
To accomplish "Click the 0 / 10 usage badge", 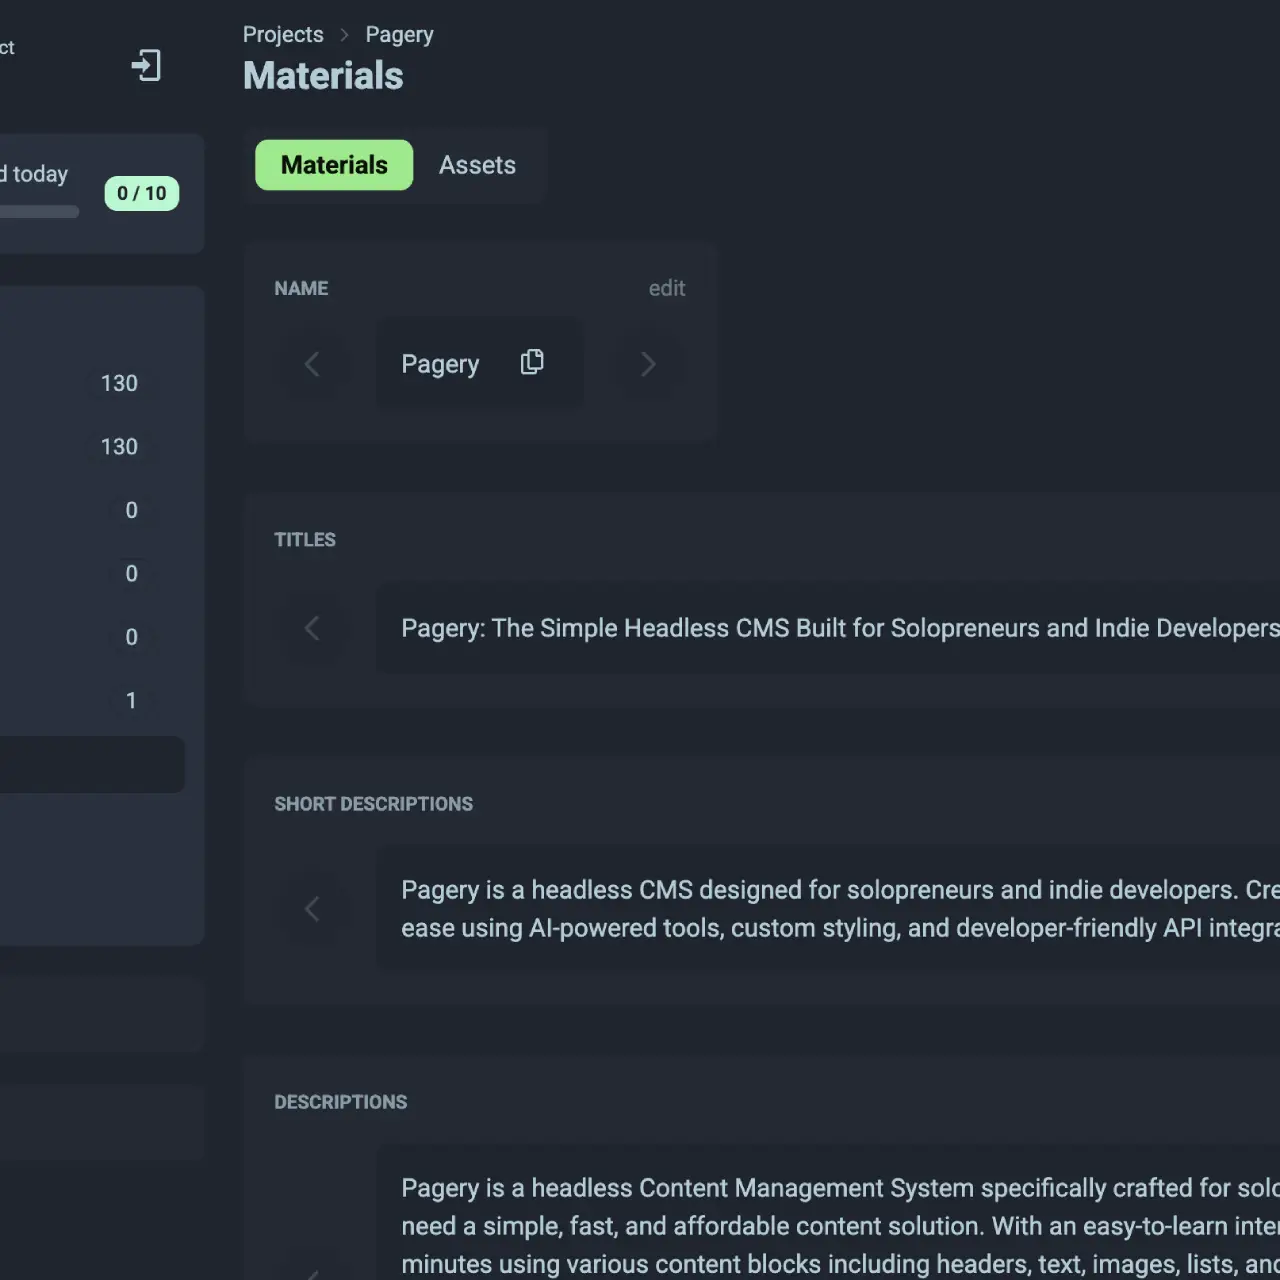I will (x=142, y=194).
